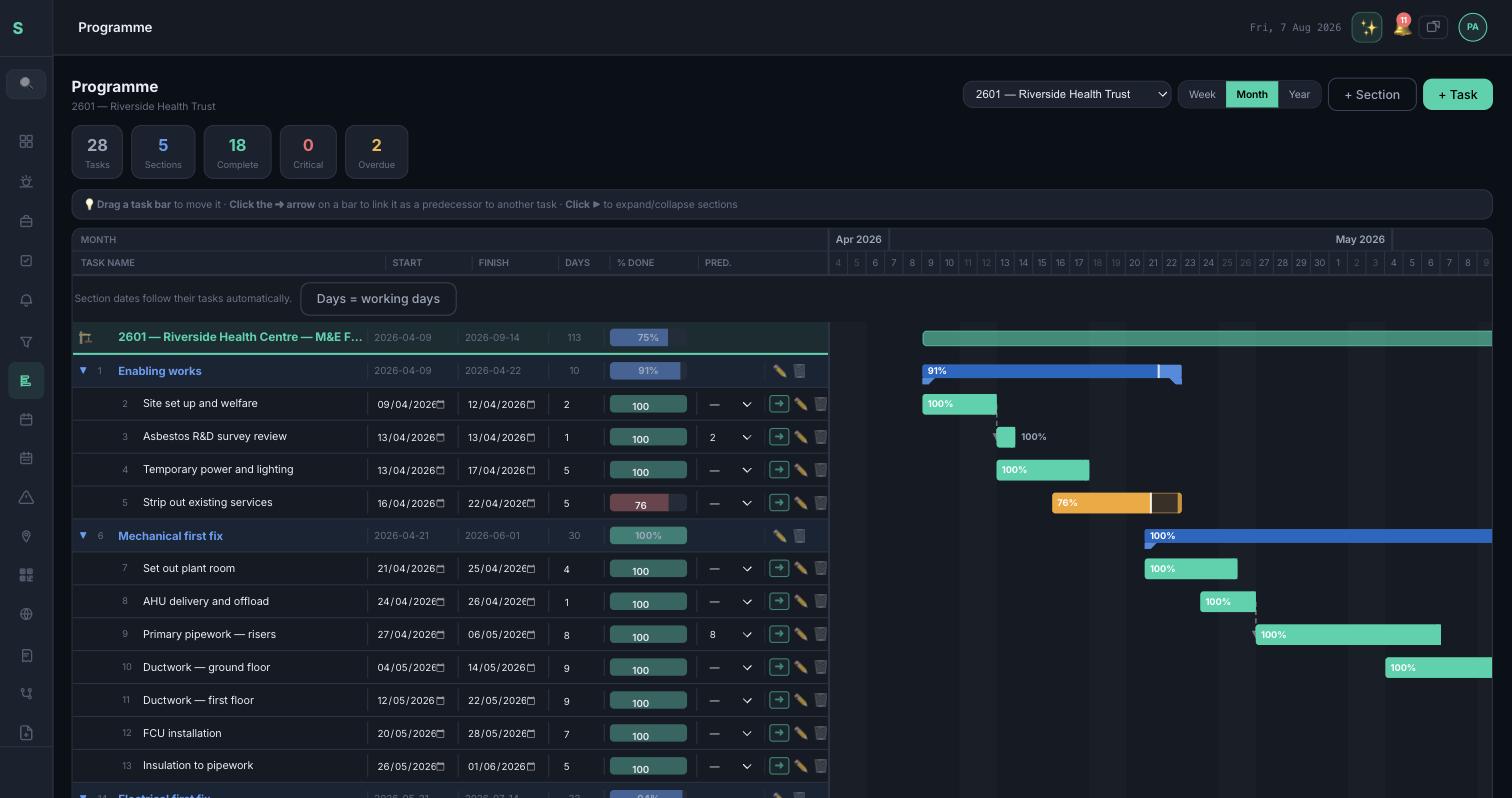This screenshot has width=1512, height=798.
Task: Open the search icon in the sidebar
Action: [26, 84]
